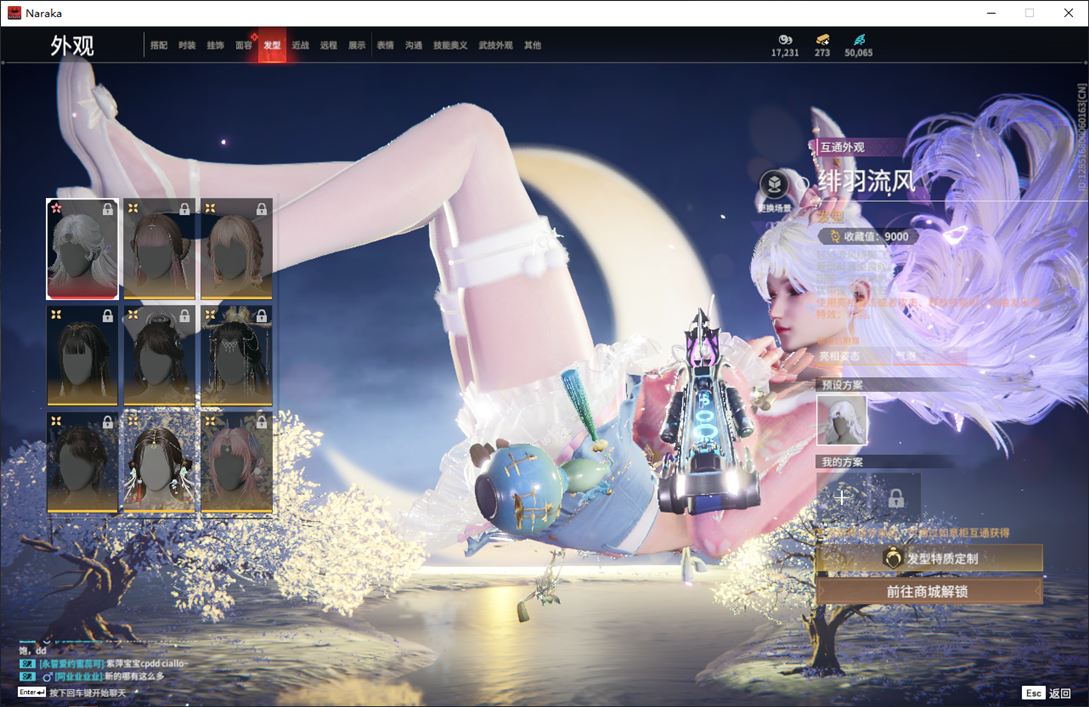Image resolution: width=1089 pixels, height=707 pixels.
Task: Select the dark updo with silver hairpin thumbnail
Action: [159, 356]
